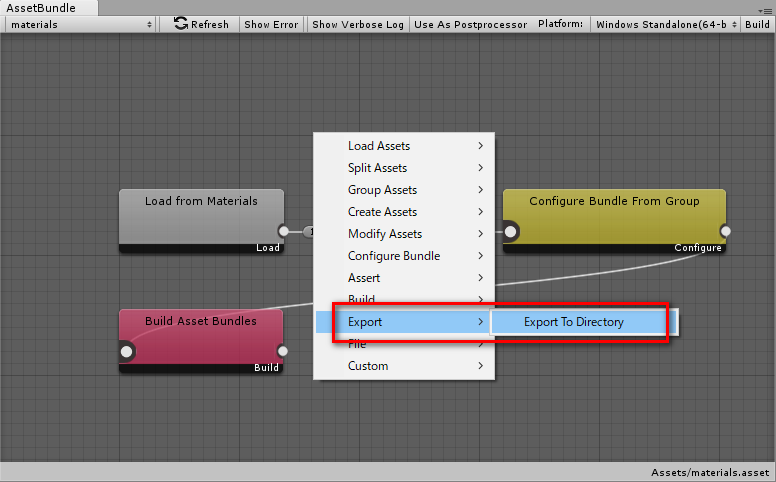The image size is (776, 482).
Task: Toggle Show Verbose Log
Action: click(x=358, y=24)
